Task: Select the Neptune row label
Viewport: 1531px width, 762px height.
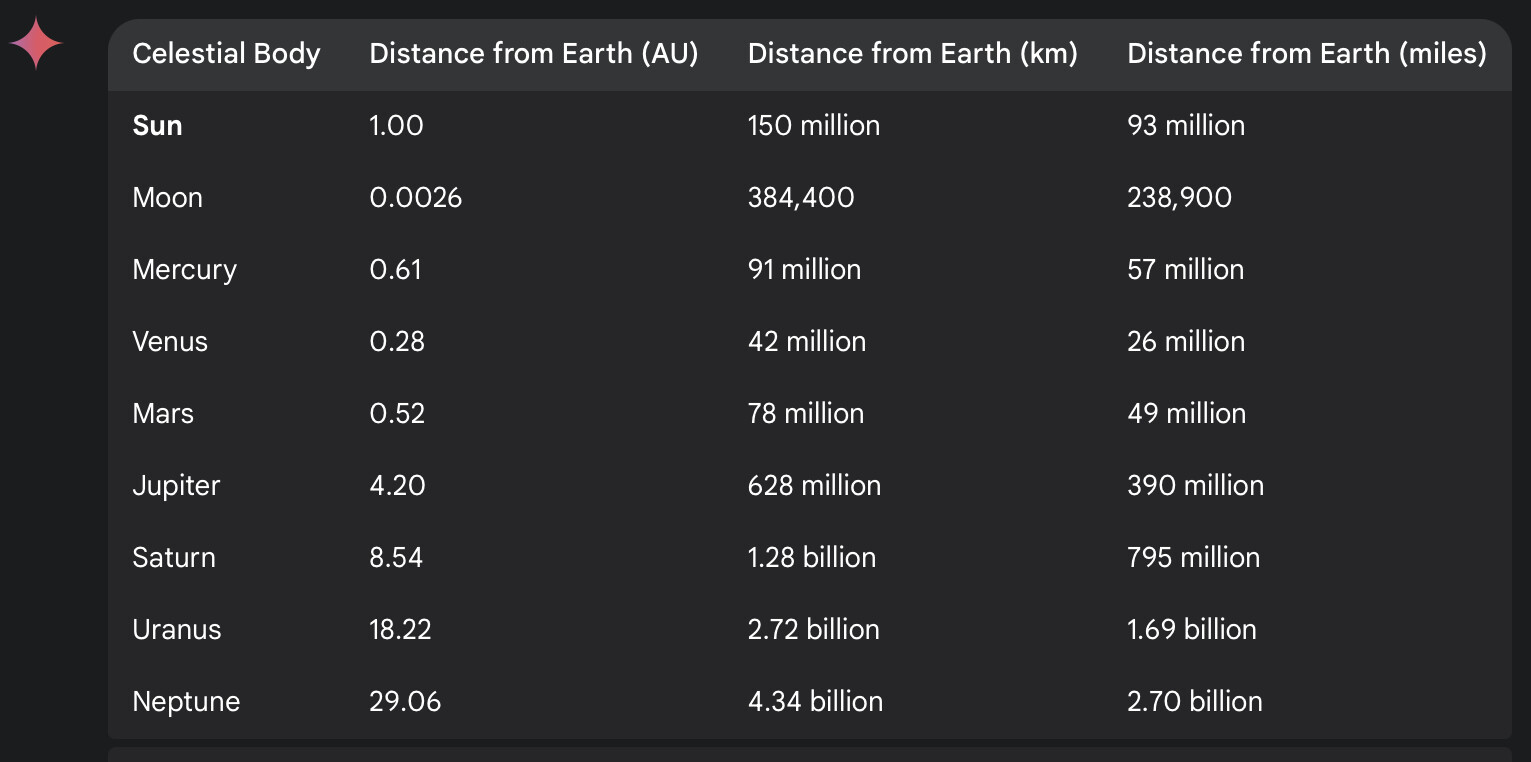Action: pyautogui.click(x=186, y=701)
